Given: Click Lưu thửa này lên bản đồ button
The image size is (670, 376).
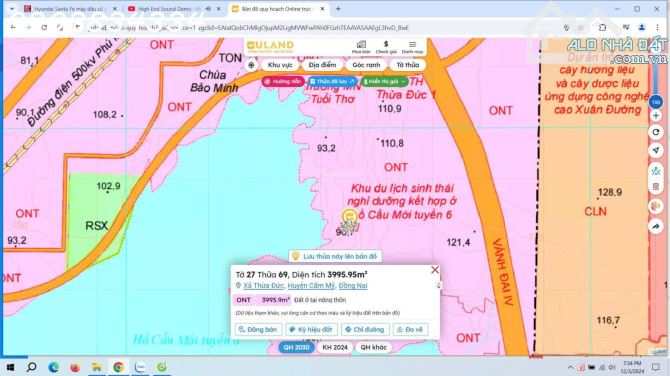Looking at the screenshot, I should coord(335,256).
